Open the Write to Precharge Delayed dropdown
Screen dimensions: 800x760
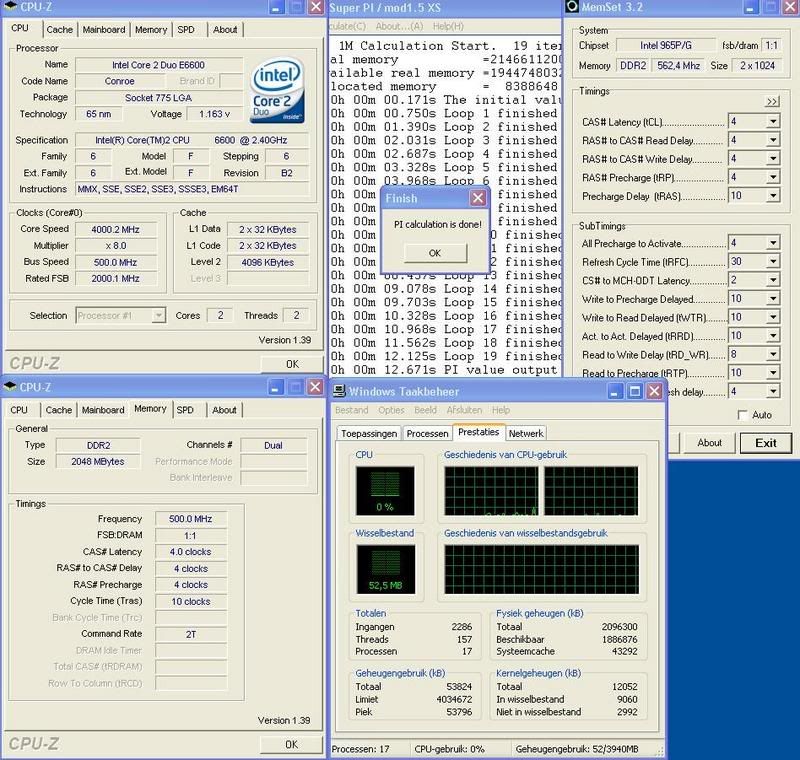773,298
